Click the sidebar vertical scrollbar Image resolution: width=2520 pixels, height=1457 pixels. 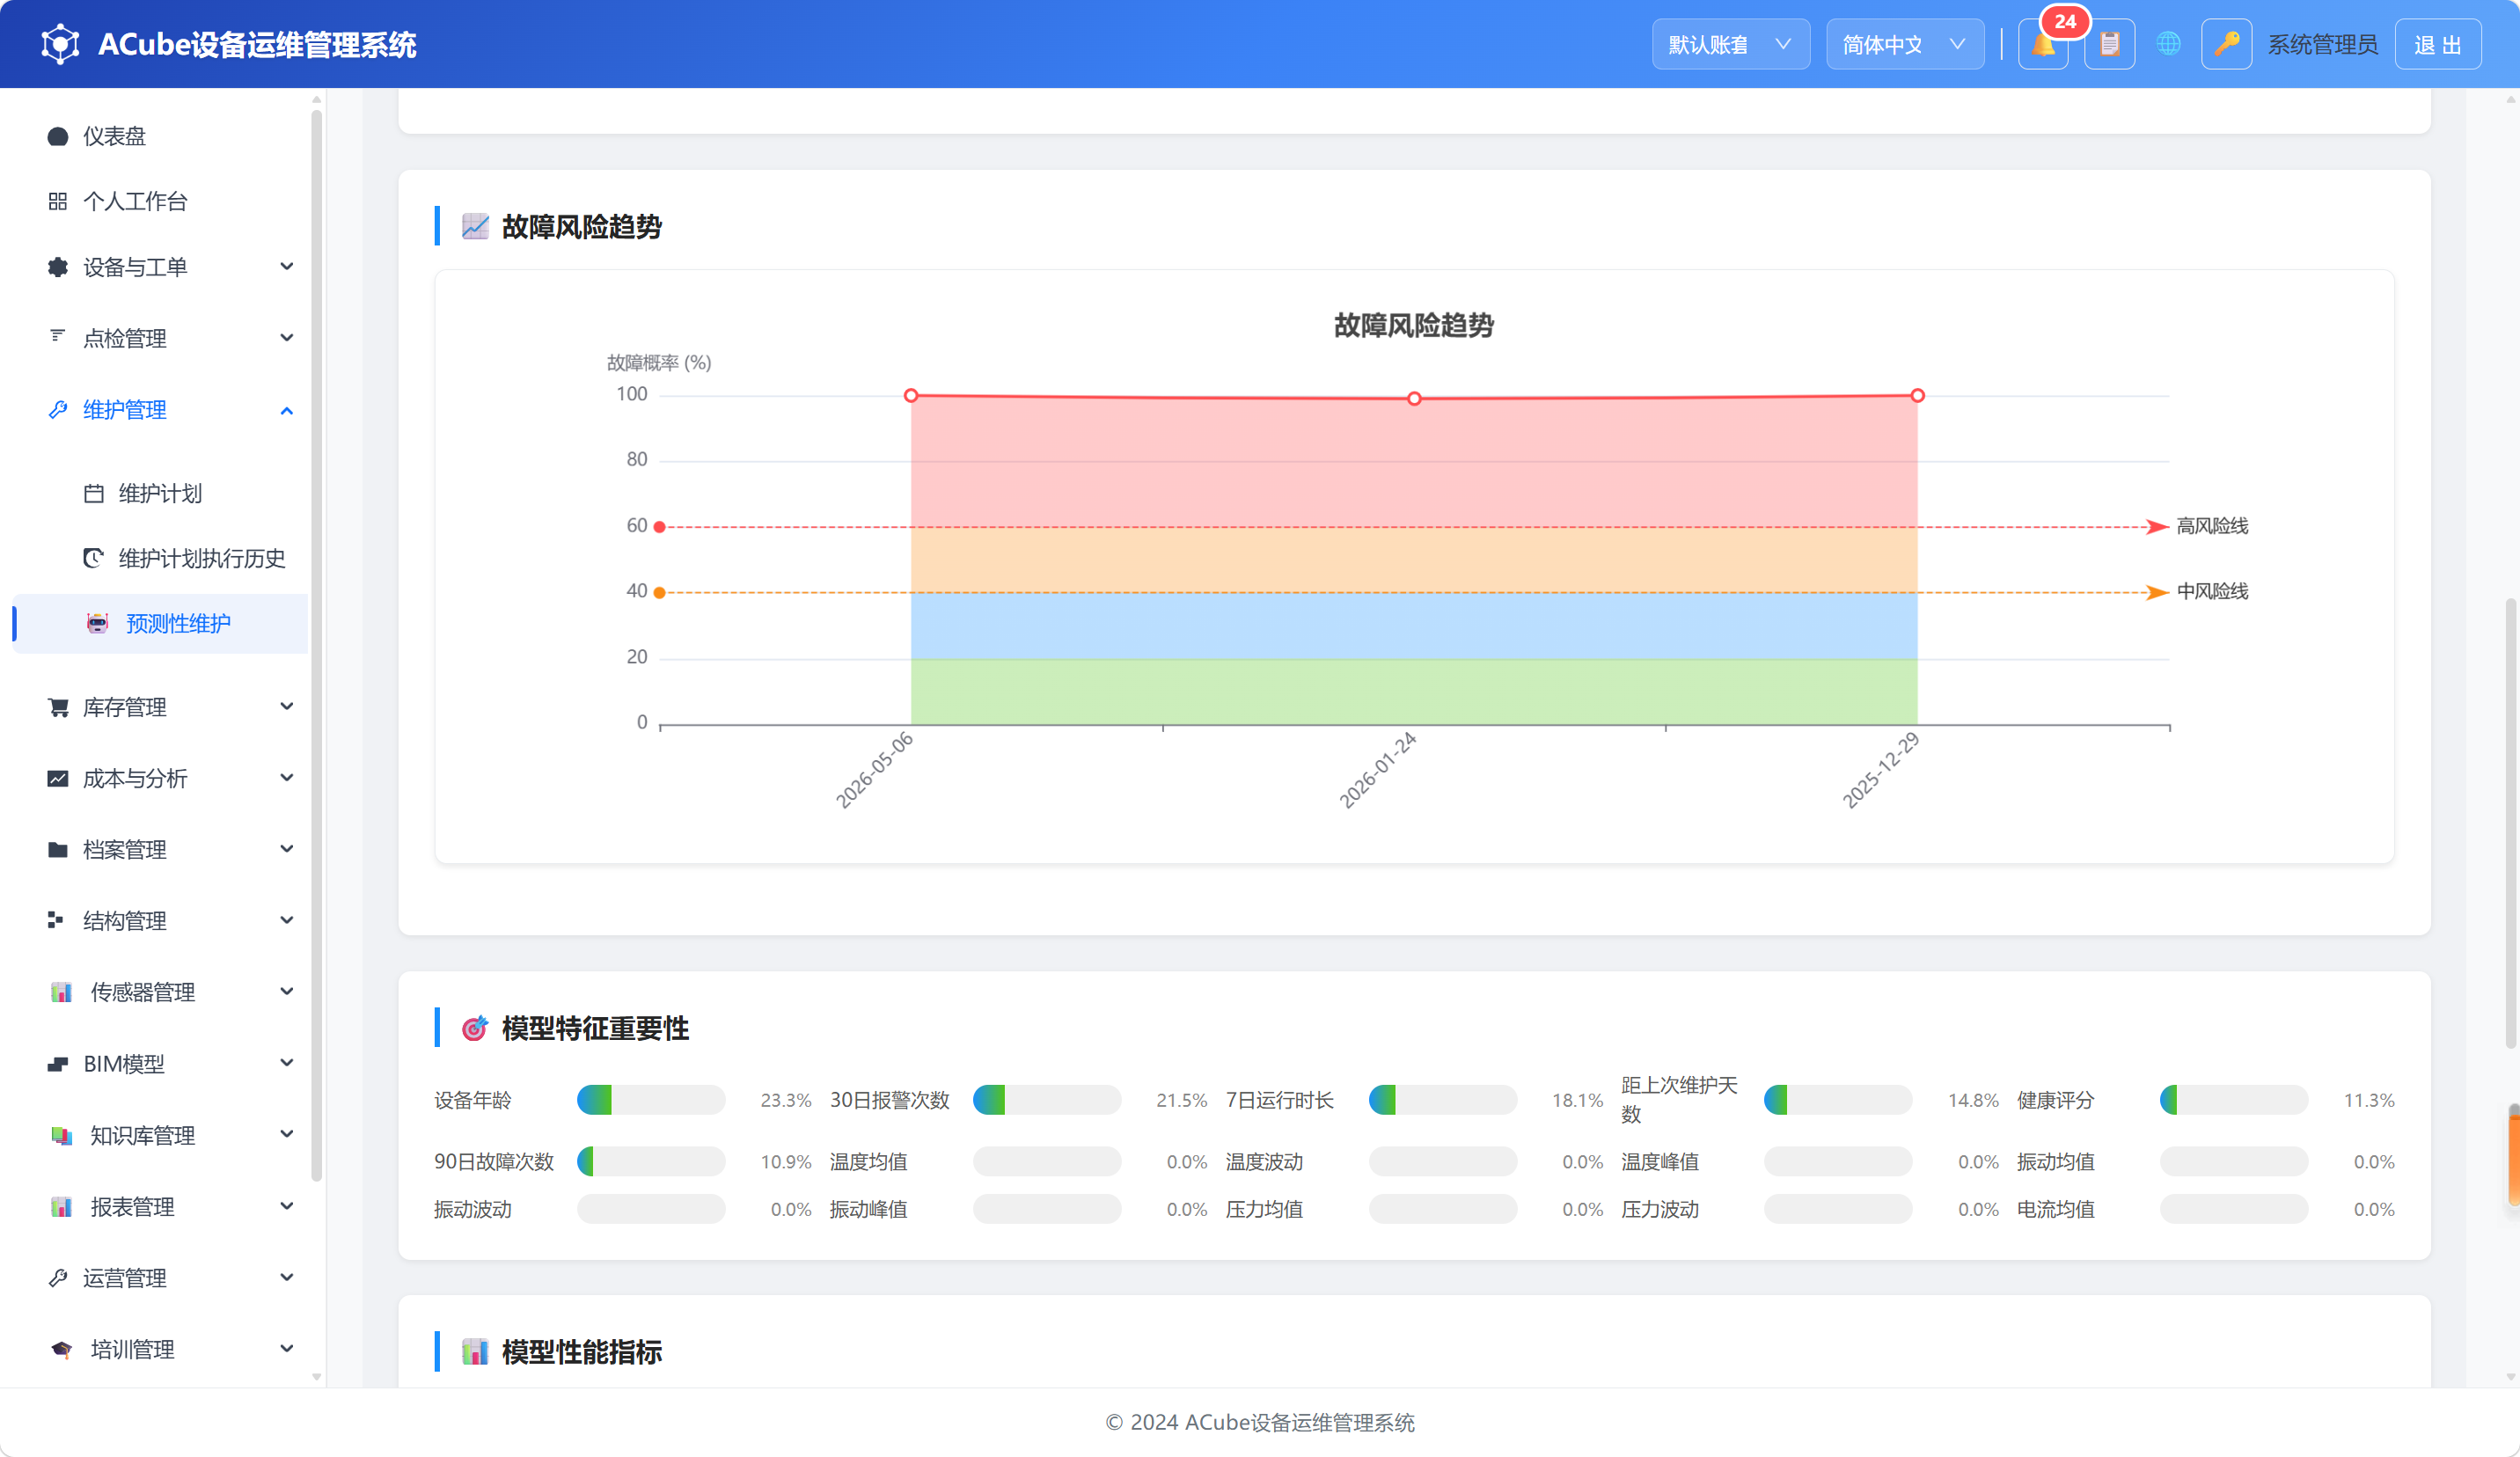point(316,645)
